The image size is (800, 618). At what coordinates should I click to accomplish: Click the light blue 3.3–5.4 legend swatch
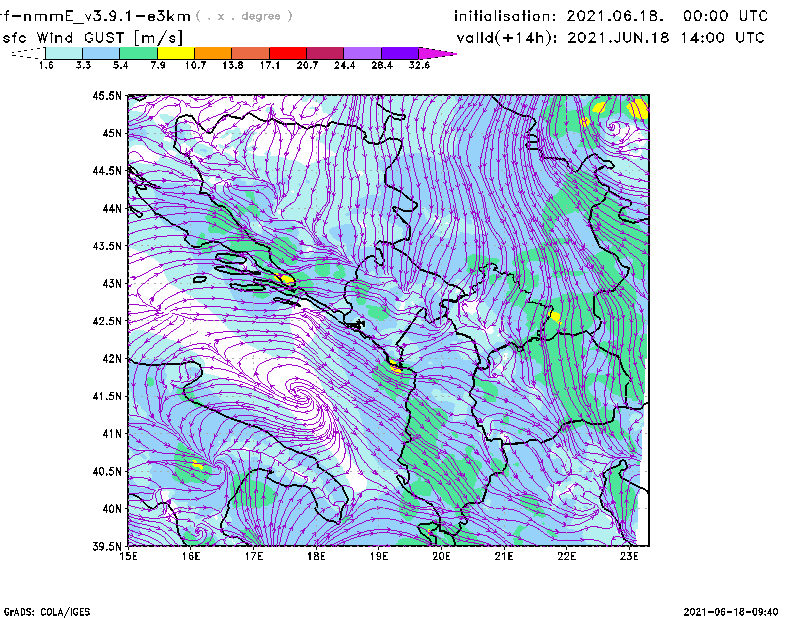[x=101, y=53]
